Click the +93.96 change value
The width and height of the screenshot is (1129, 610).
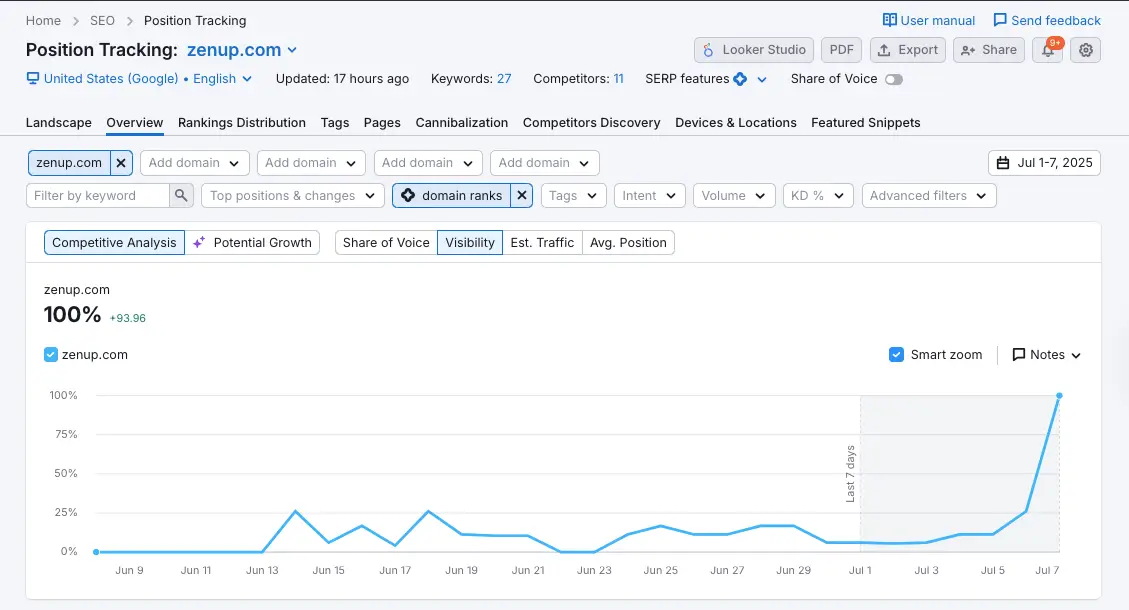(x=127, y=318)
